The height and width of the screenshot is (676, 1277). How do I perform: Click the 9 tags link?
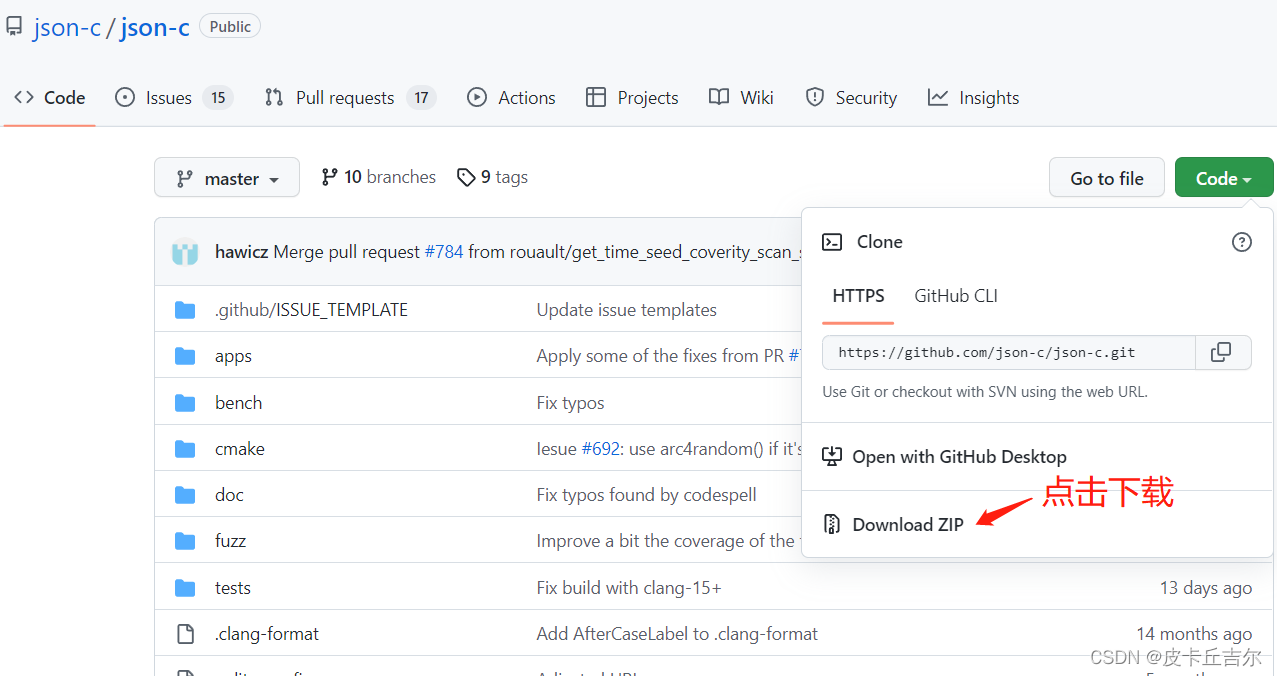[x=492, y=177]
